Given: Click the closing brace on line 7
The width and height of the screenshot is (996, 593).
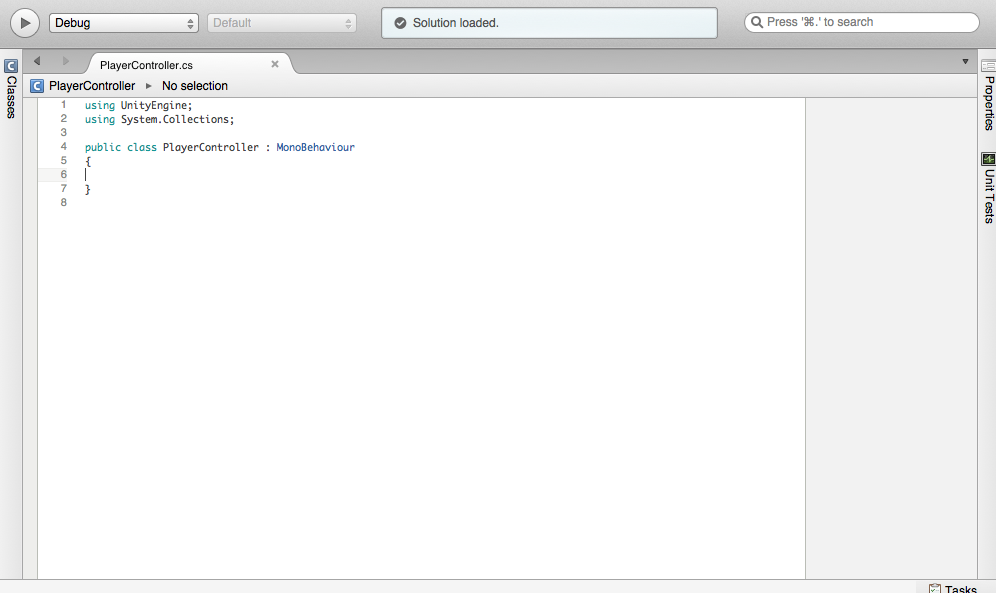Looking at the screenshot, I should coord(88,189).
